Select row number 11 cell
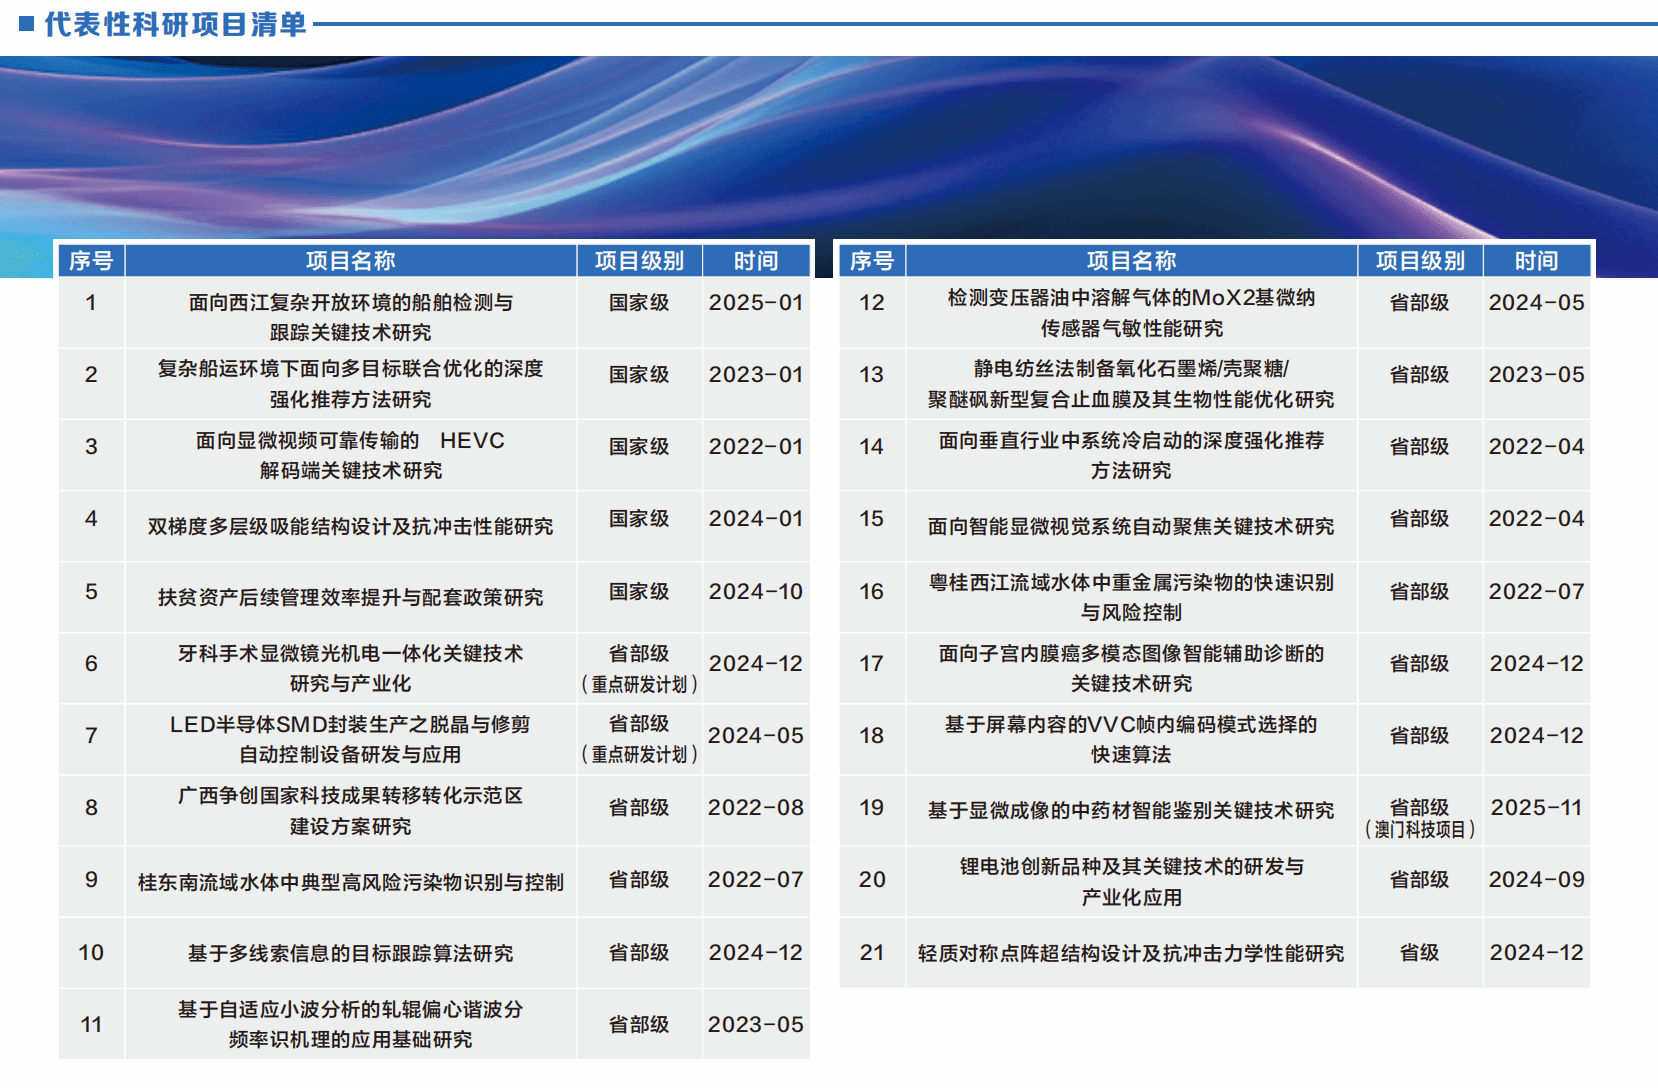The image size is (1658, 1088). click(91, 1025)
